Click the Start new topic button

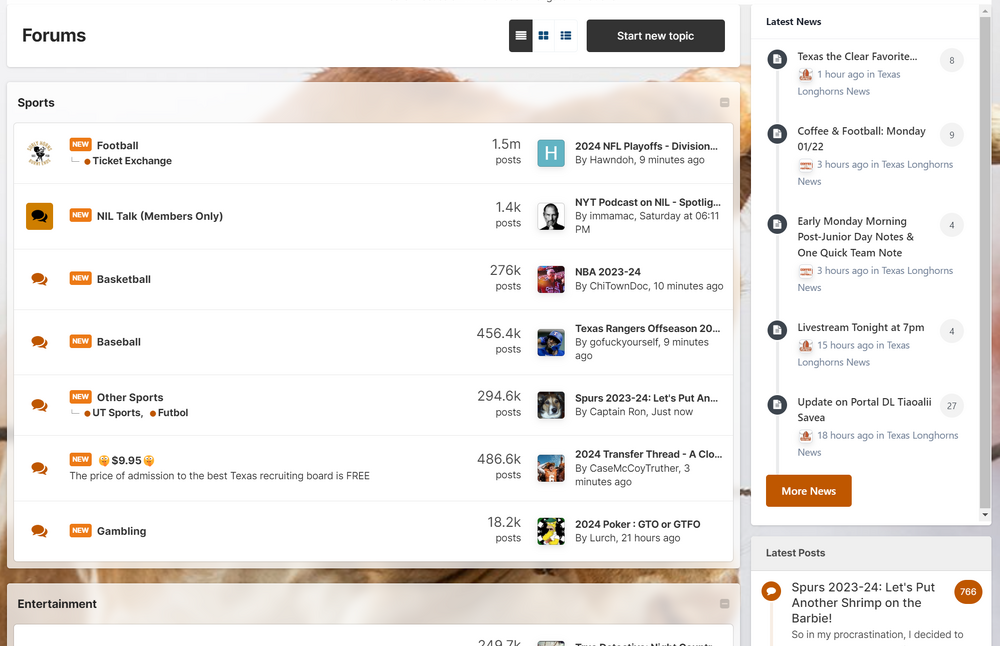tap(655, 36)
